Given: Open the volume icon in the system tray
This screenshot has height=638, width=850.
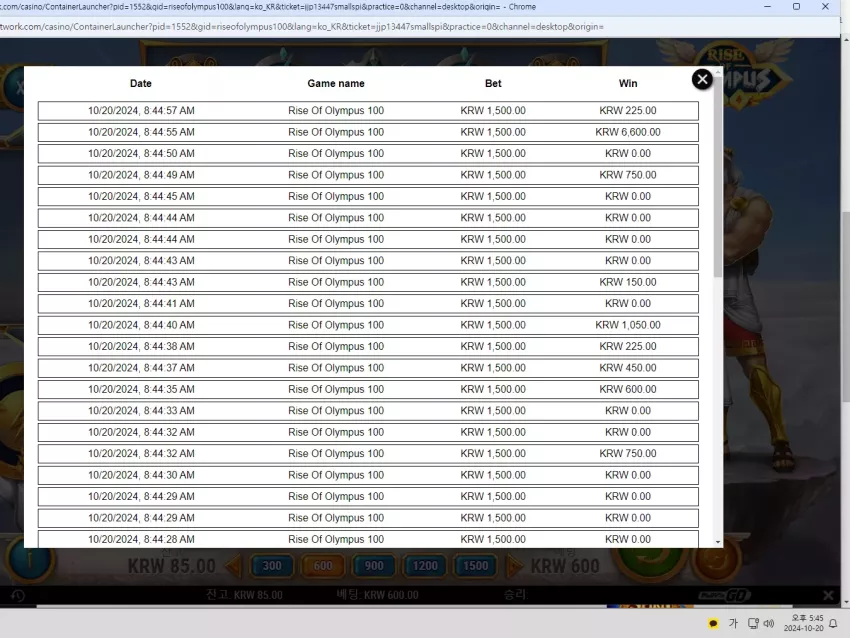Looking at the screenshot, I should click(769, 623).
